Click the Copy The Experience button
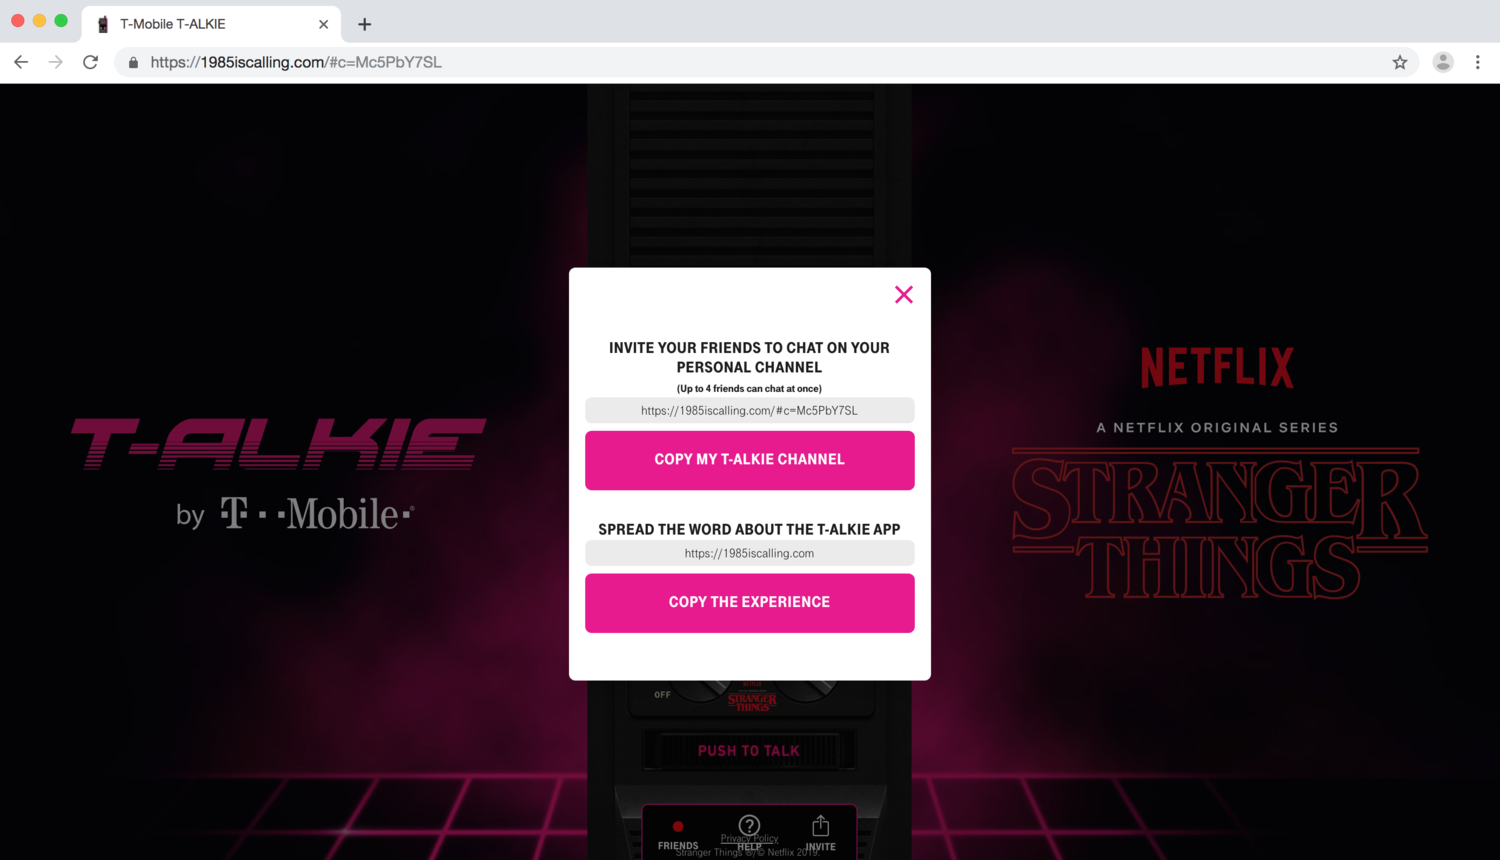The width and height of the screenshot is (1500, 860). click(749, 603)
